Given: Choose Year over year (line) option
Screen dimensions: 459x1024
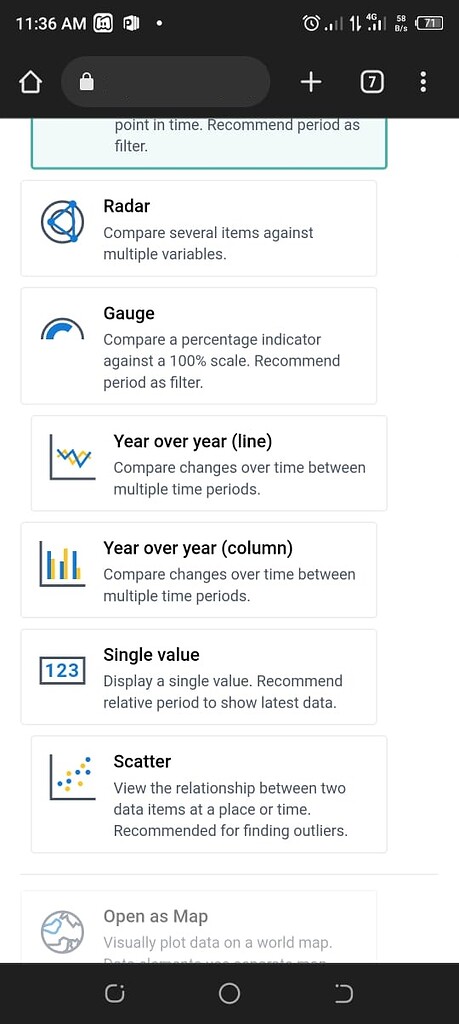Looking at the screenshot, I should [x=209, y=463].
